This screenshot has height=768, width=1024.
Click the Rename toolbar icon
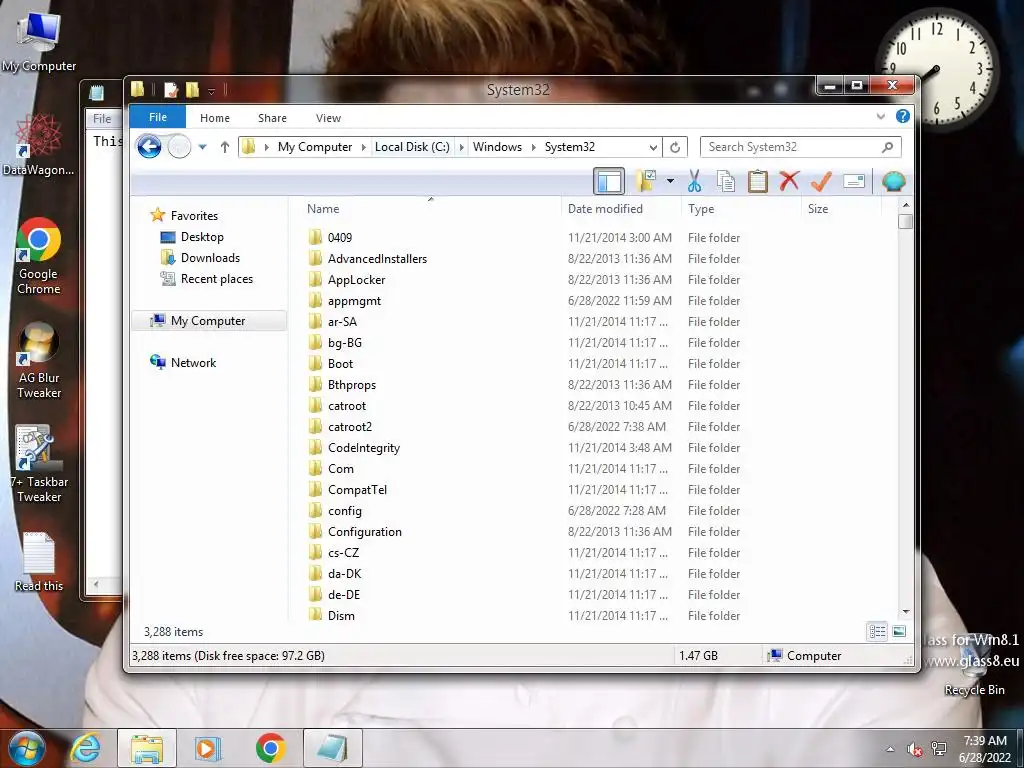pyautogui.click(x=854, y=182)
